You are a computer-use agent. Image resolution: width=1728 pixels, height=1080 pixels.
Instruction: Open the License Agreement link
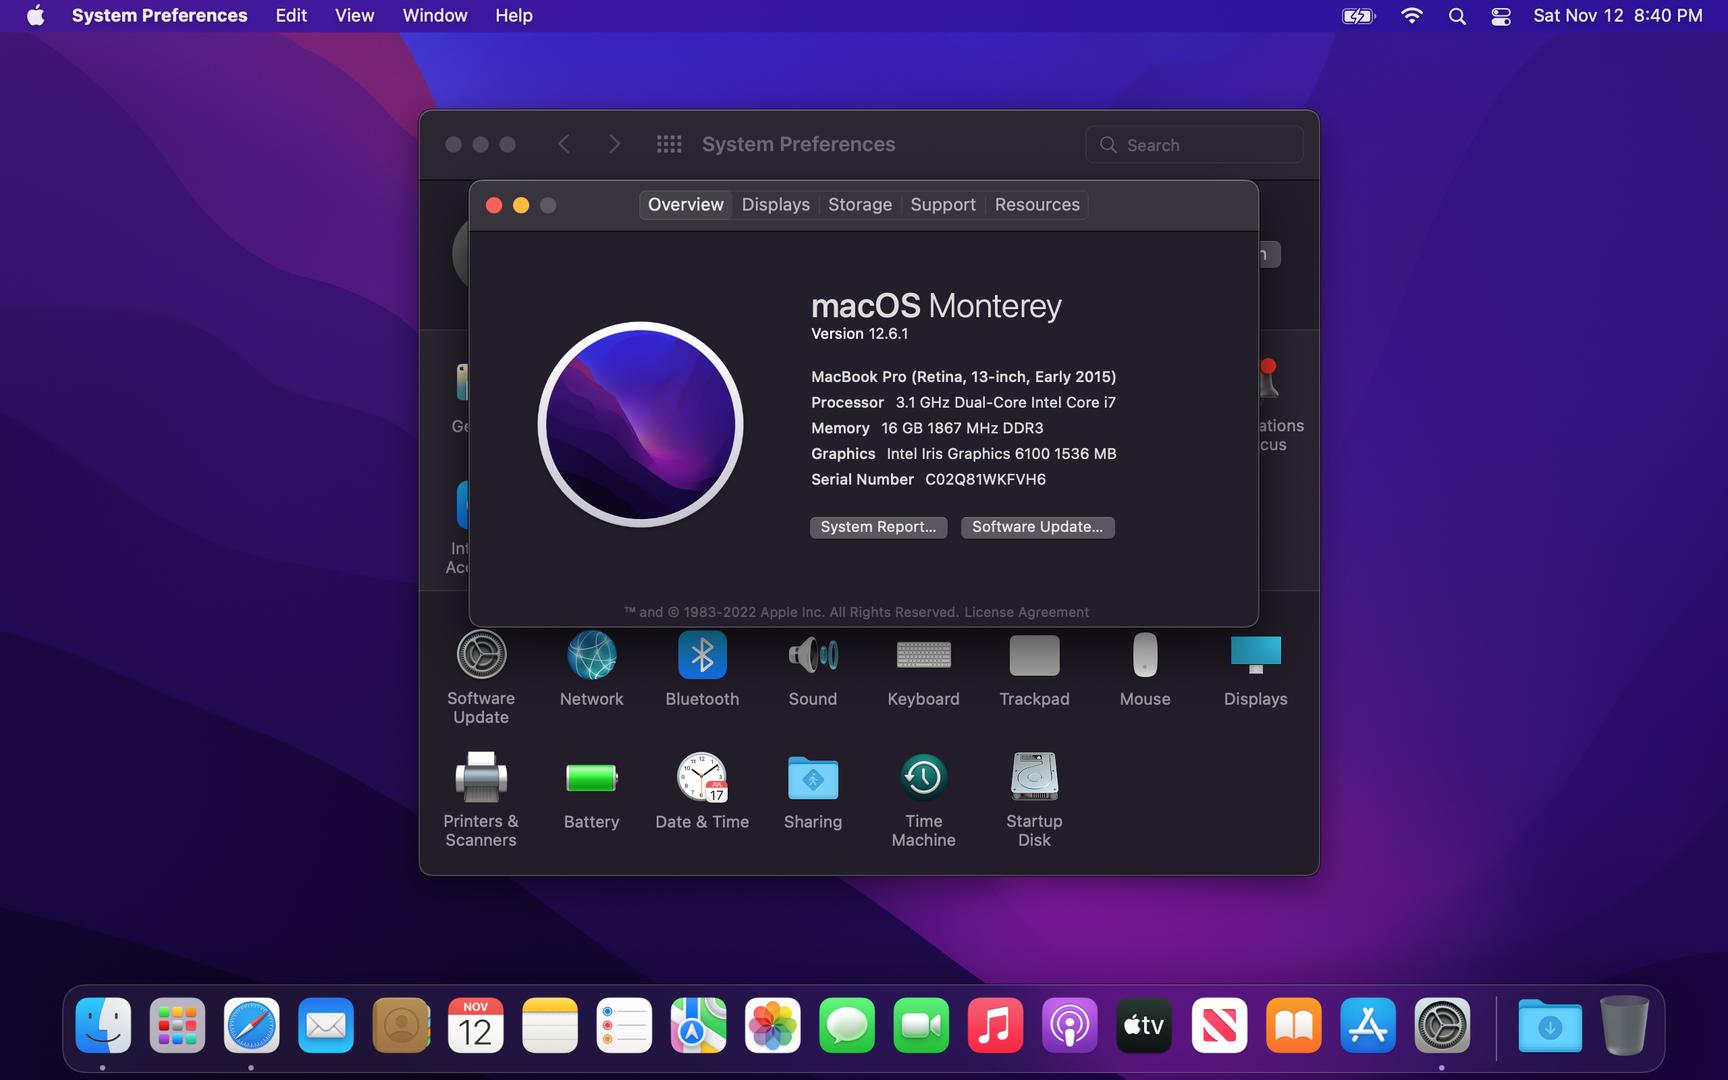(x=1026, y=612)
